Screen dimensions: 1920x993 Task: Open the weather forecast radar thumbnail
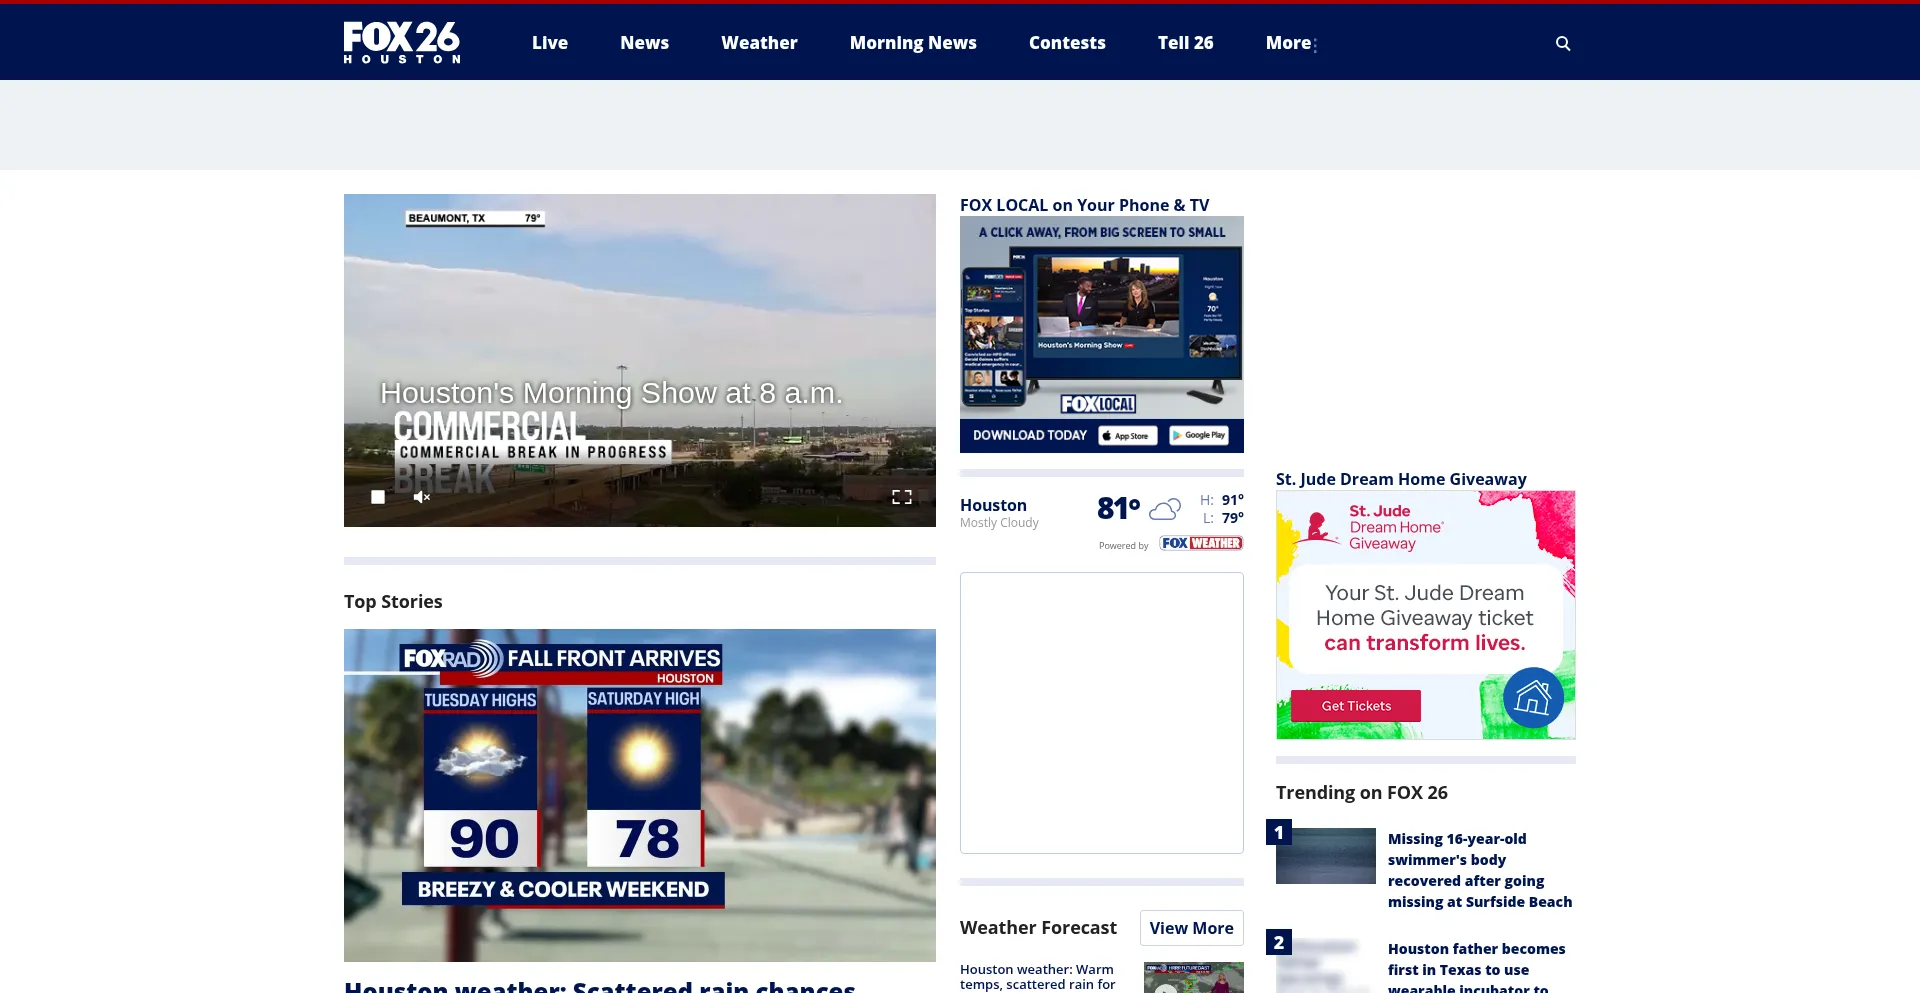click(1194, 978)
